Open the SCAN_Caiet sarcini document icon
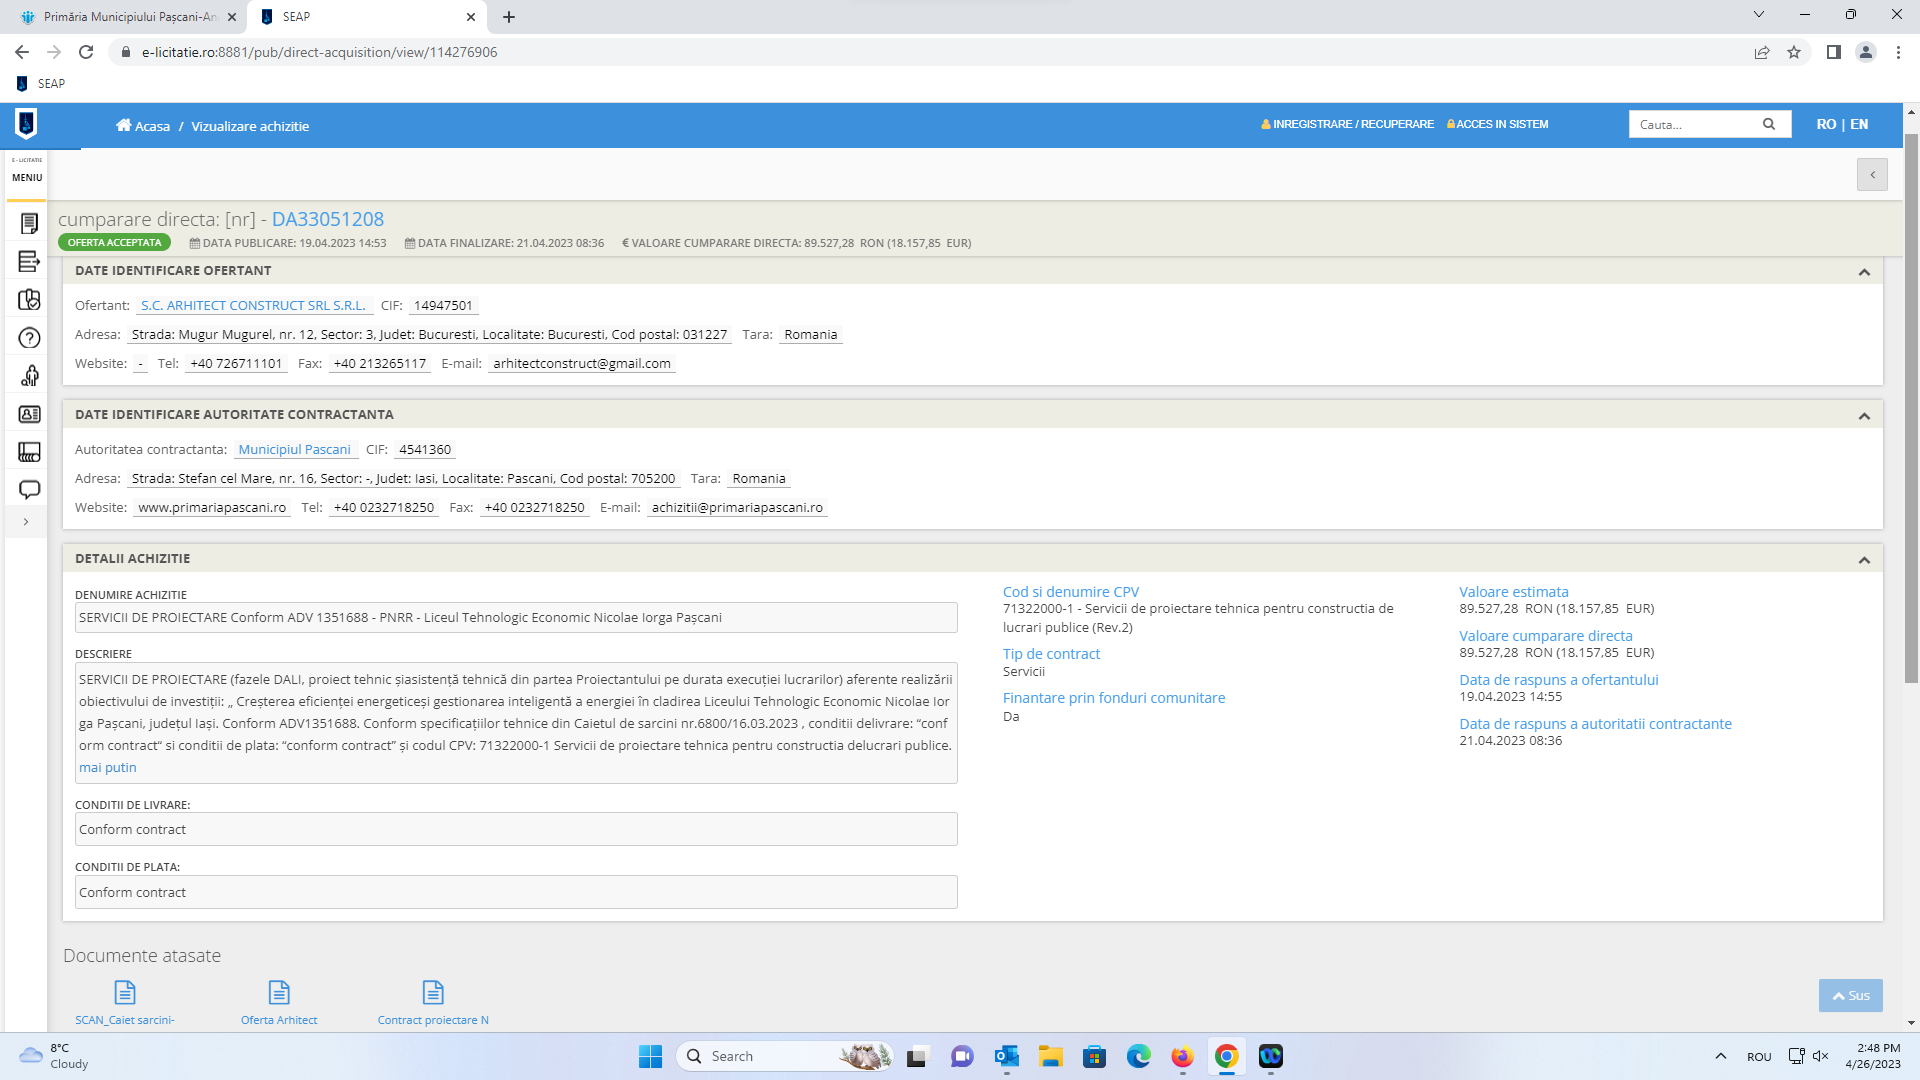The image size is (1920, 1080). (x=125, y=992)
